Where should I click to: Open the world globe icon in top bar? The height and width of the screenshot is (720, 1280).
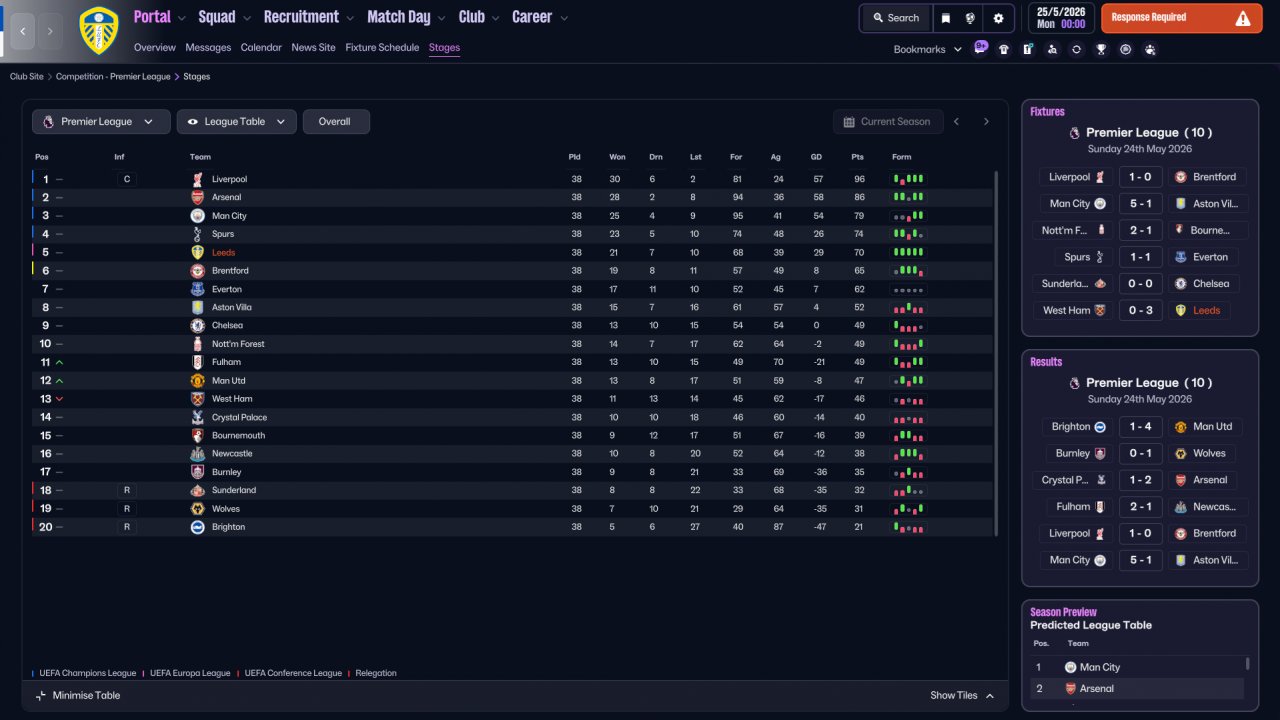tap(970, 18)
